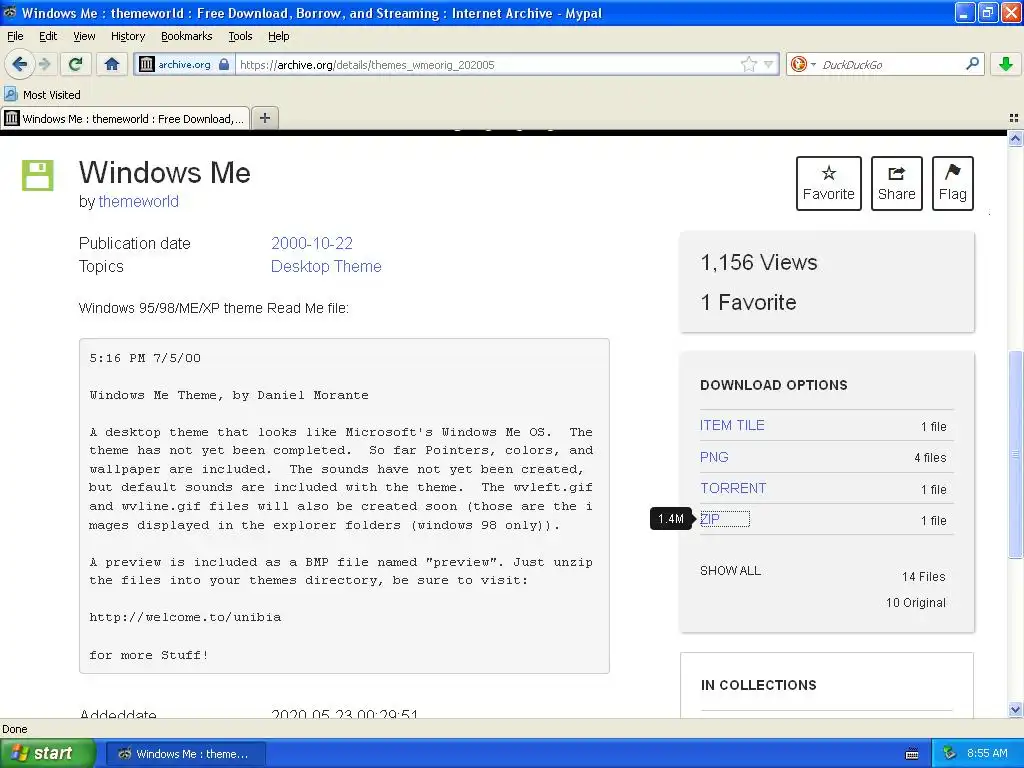Image resolution: width=1024 pixels, height=768 pixels.
Task: Click the 10 Original files text
Action: click(x=915, y=602)
